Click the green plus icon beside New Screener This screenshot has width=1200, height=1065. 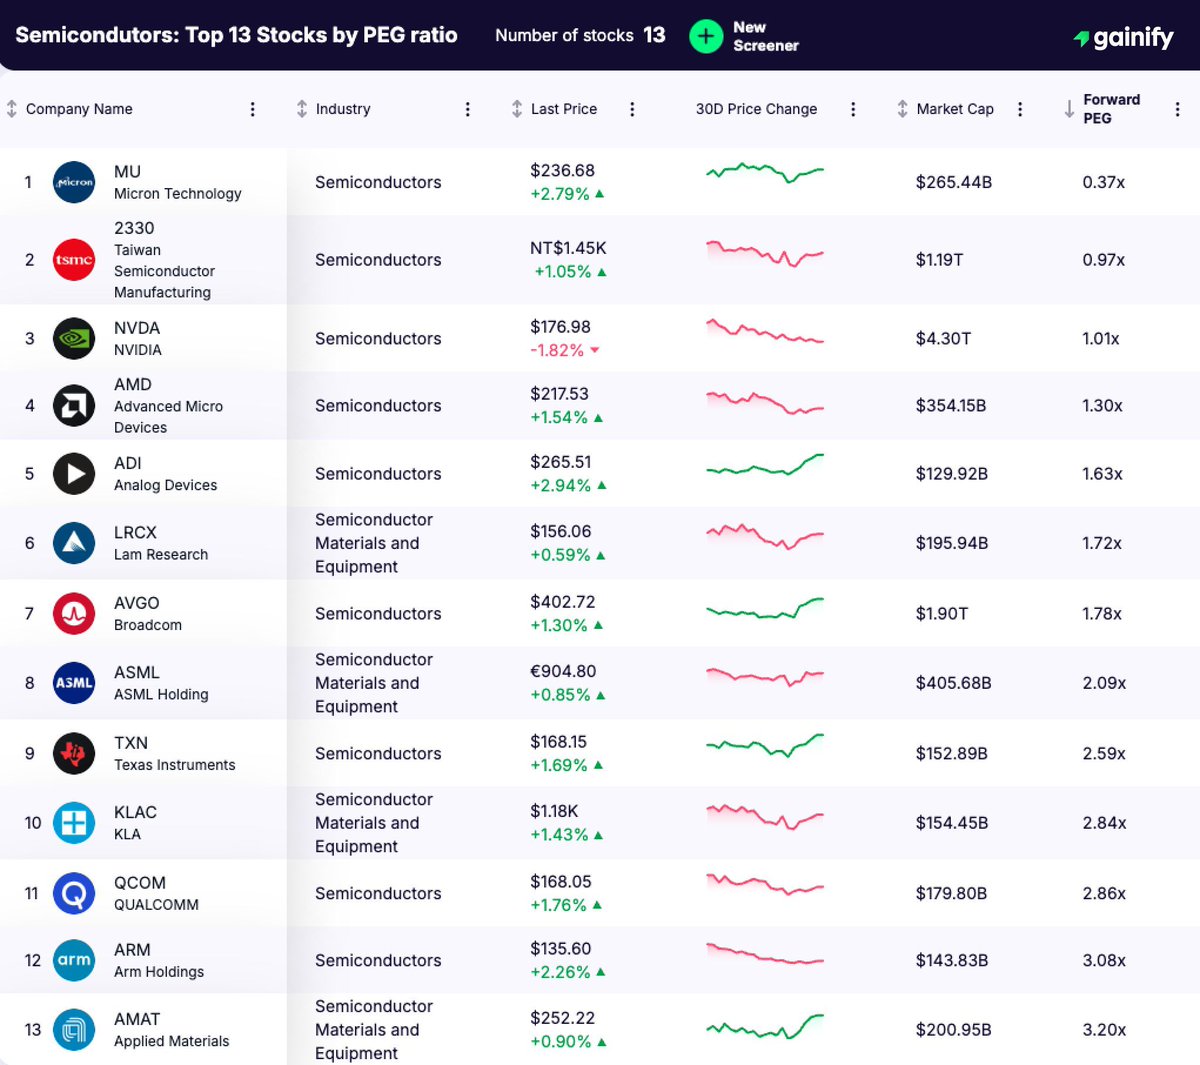[706, 35]
